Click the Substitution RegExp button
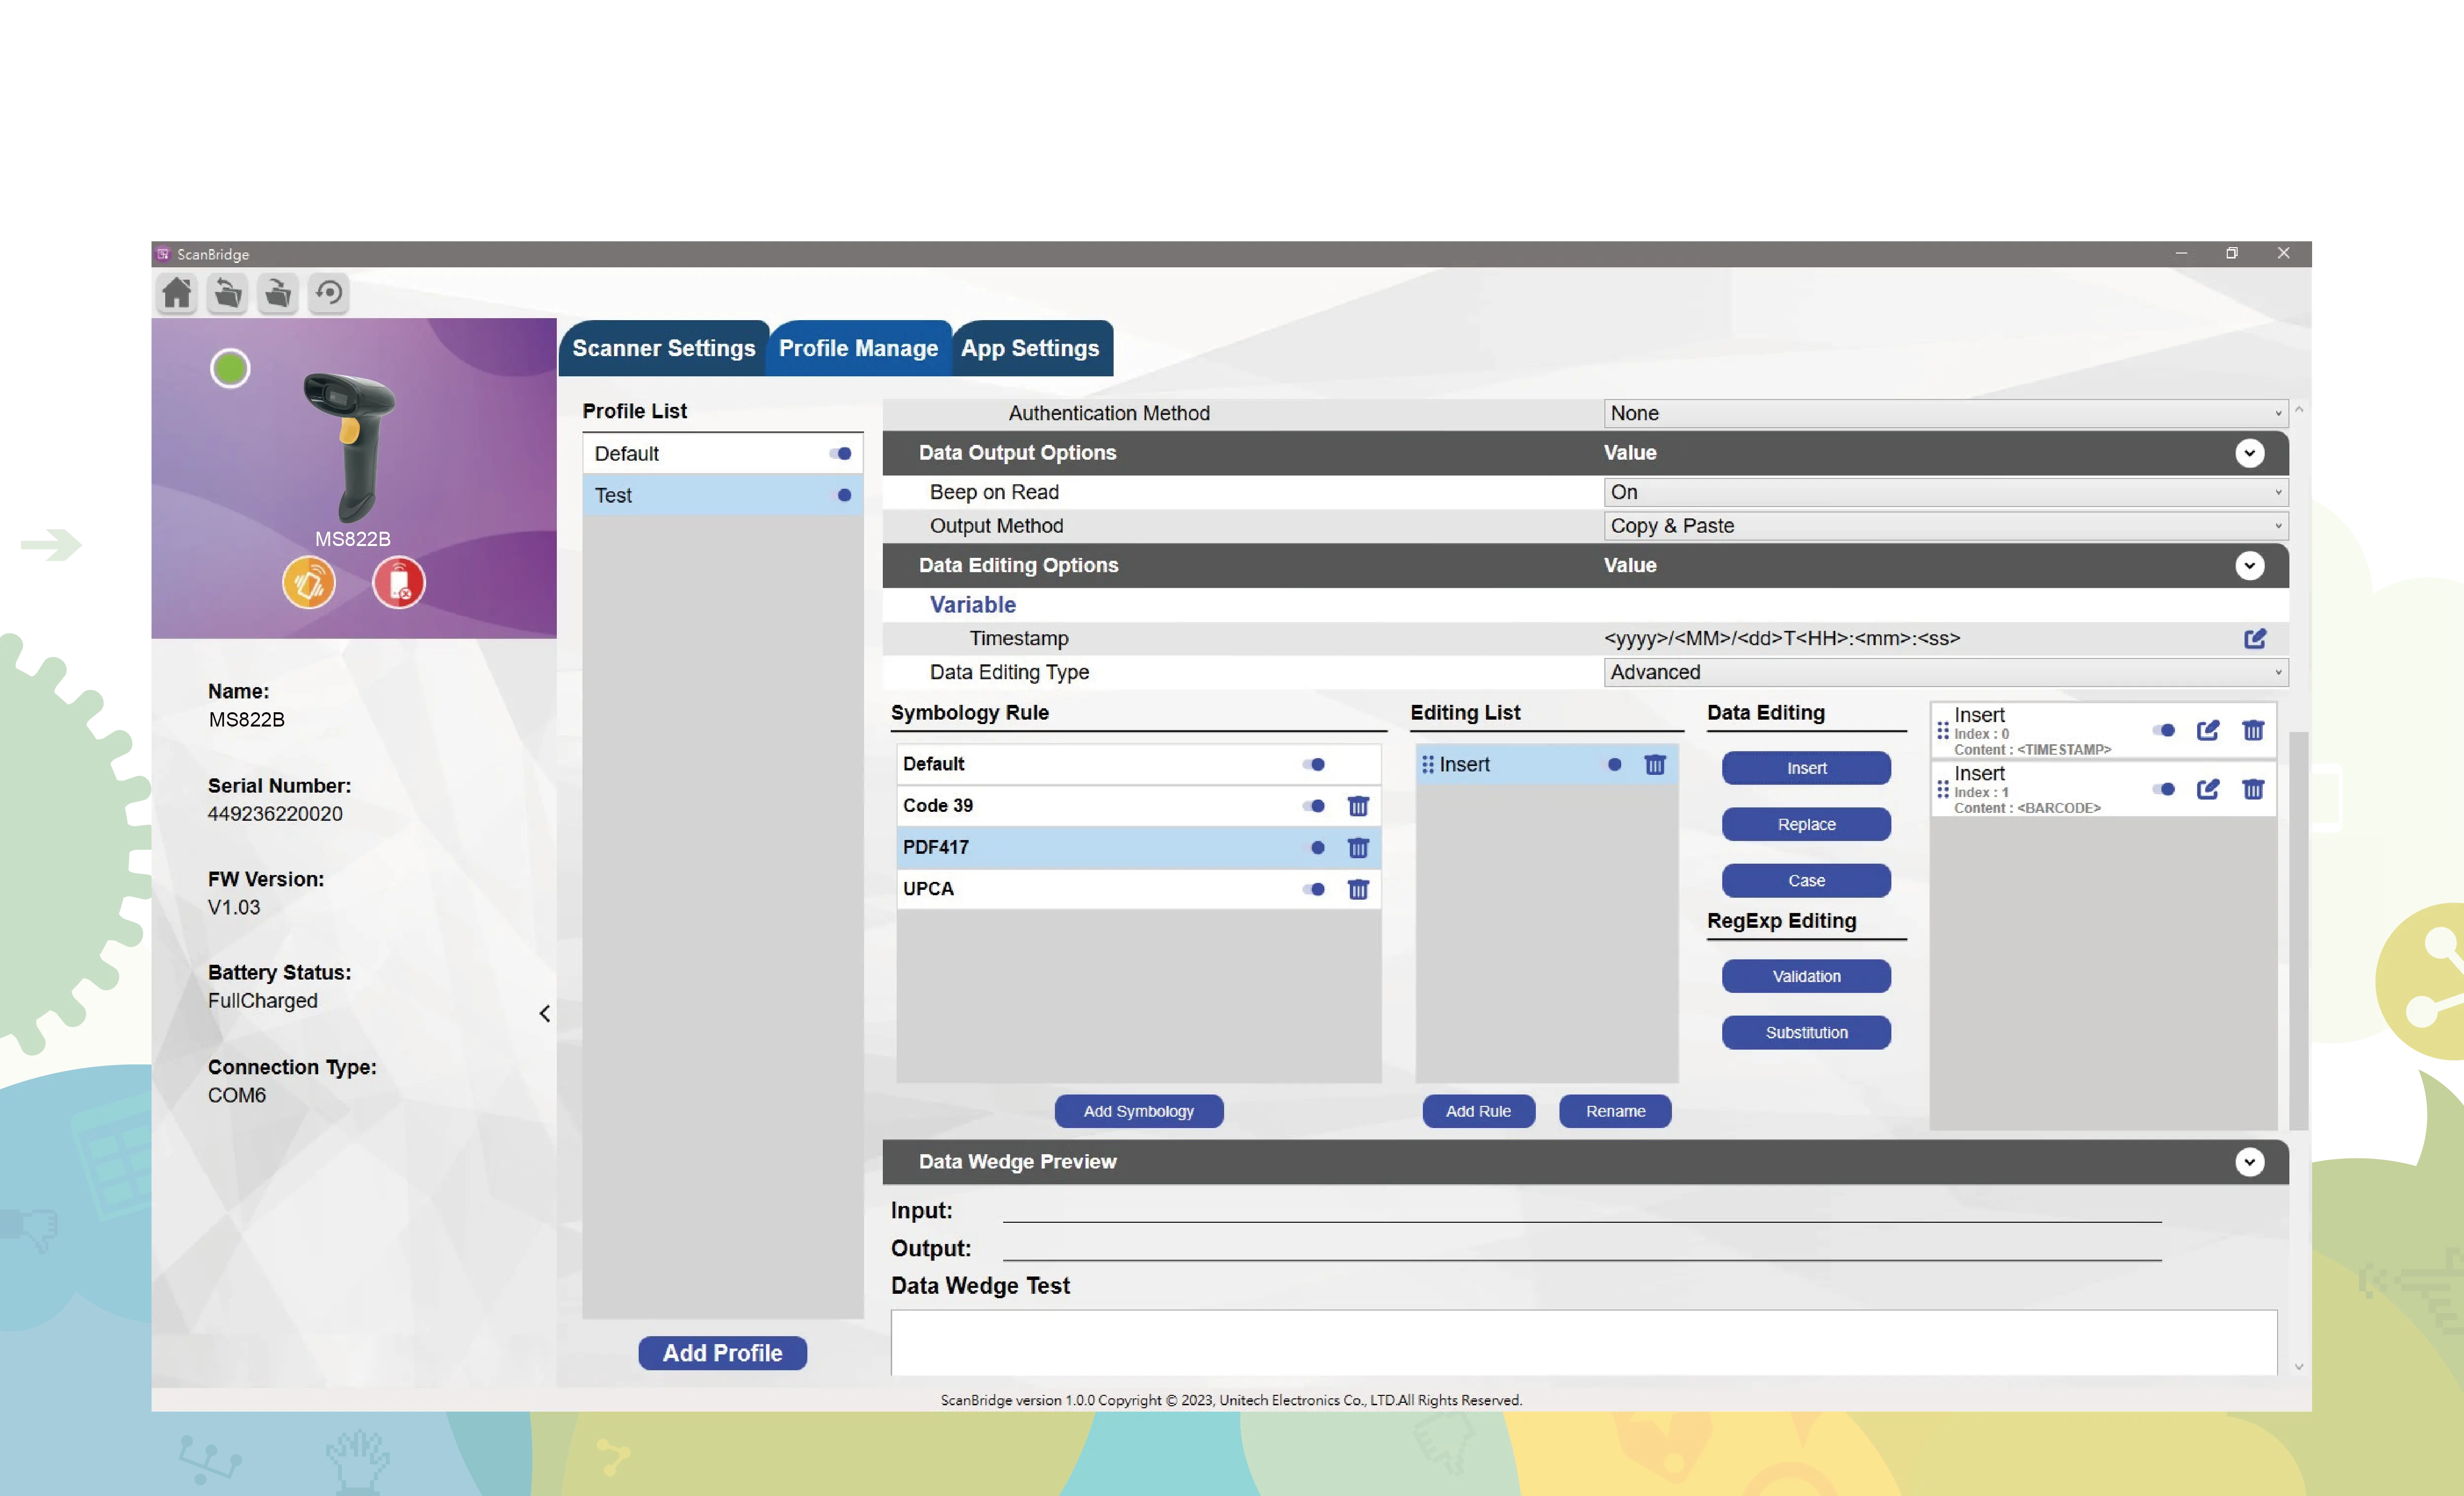2464x1496 pixels. (1806, 1033)
